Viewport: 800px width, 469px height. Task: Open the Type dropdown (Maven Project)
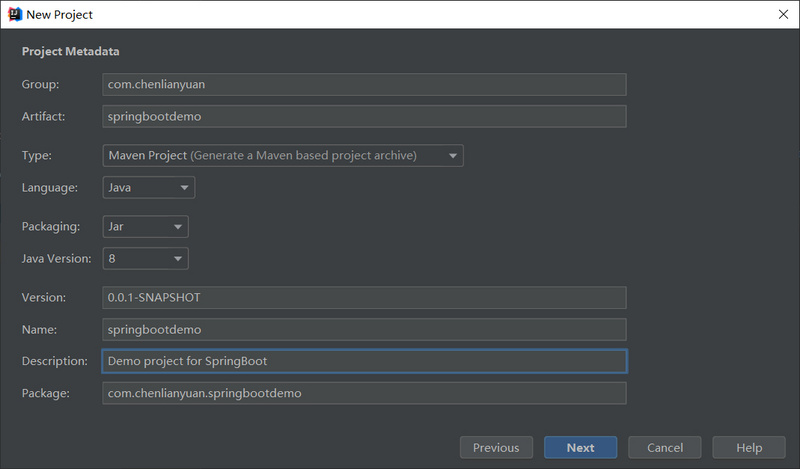pos(282,155)
